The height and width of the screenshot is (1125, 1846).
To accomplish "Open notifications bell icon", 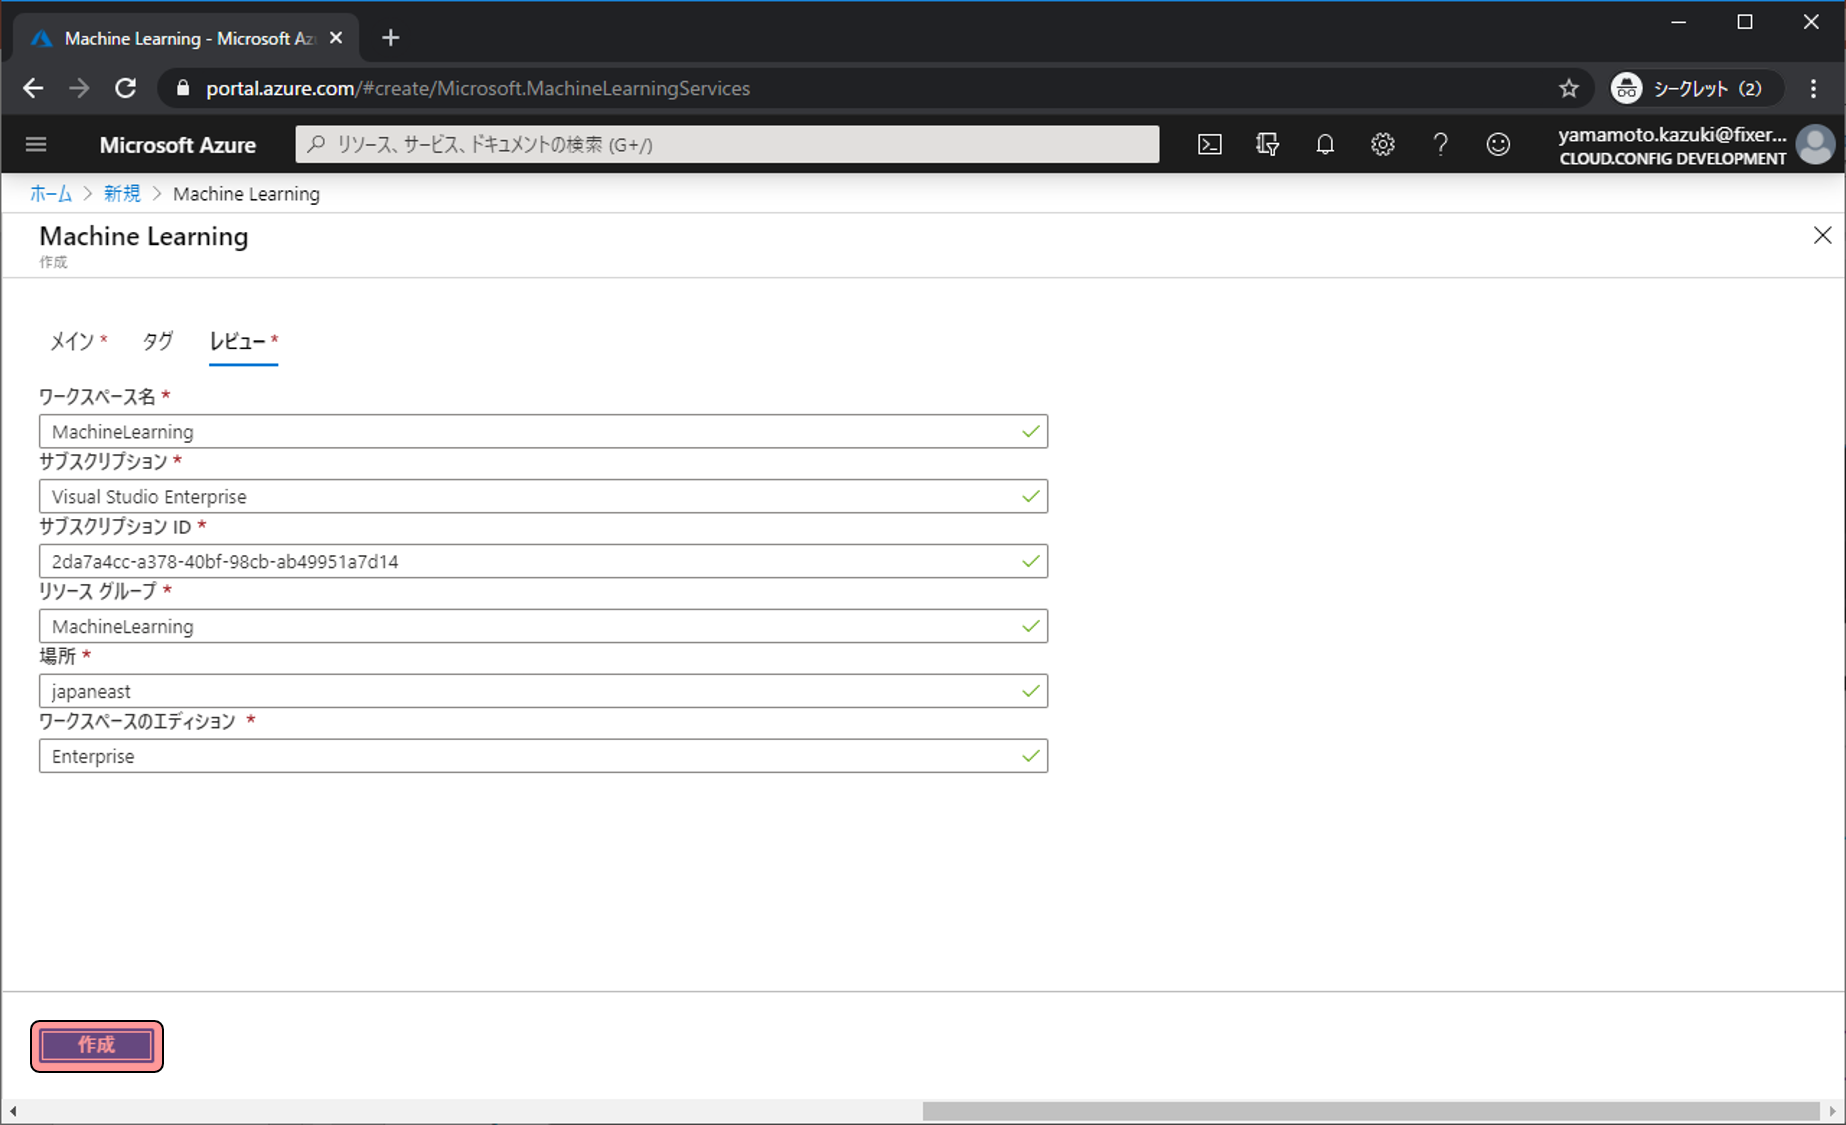I will (x=1325, y=145).
